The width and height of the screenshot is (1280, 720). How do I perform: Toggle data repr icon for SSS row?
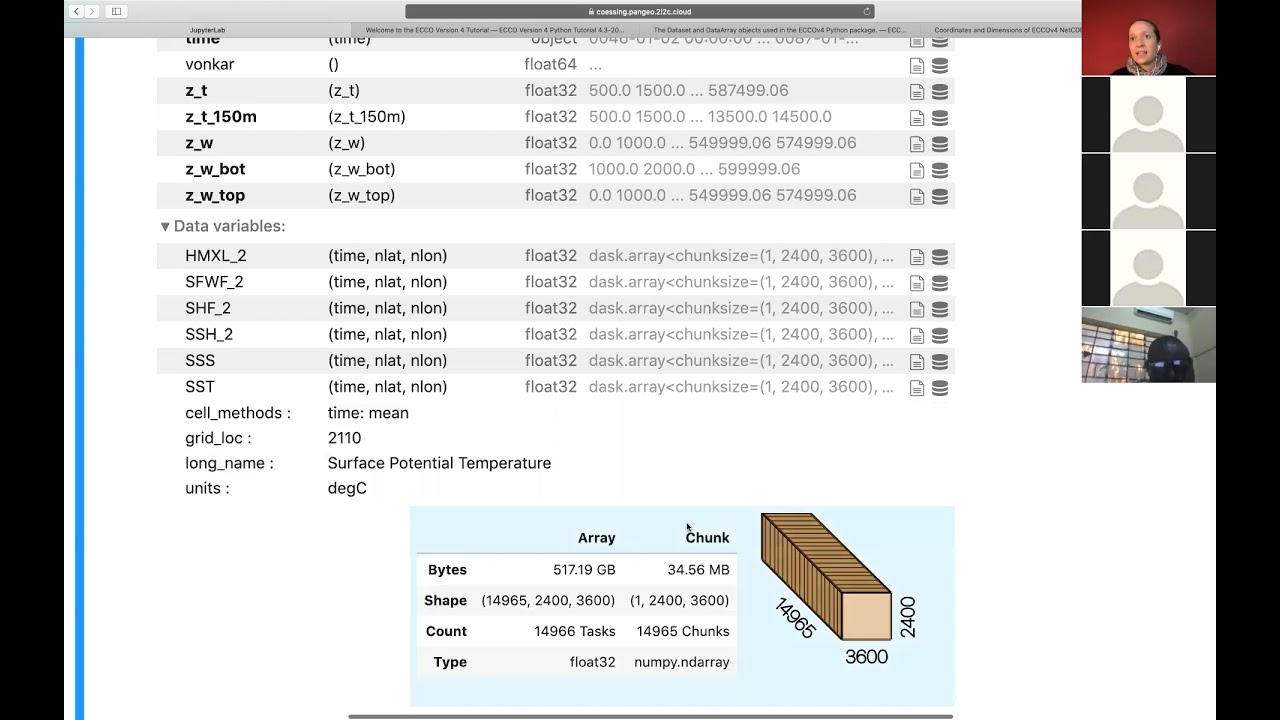940,361
